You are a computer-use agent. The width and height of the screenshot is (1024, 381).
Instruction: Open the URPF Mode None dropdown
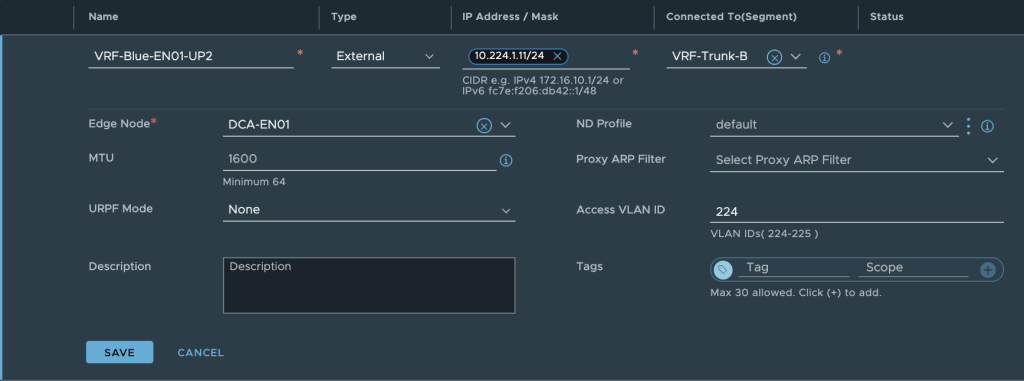(369, 210)
